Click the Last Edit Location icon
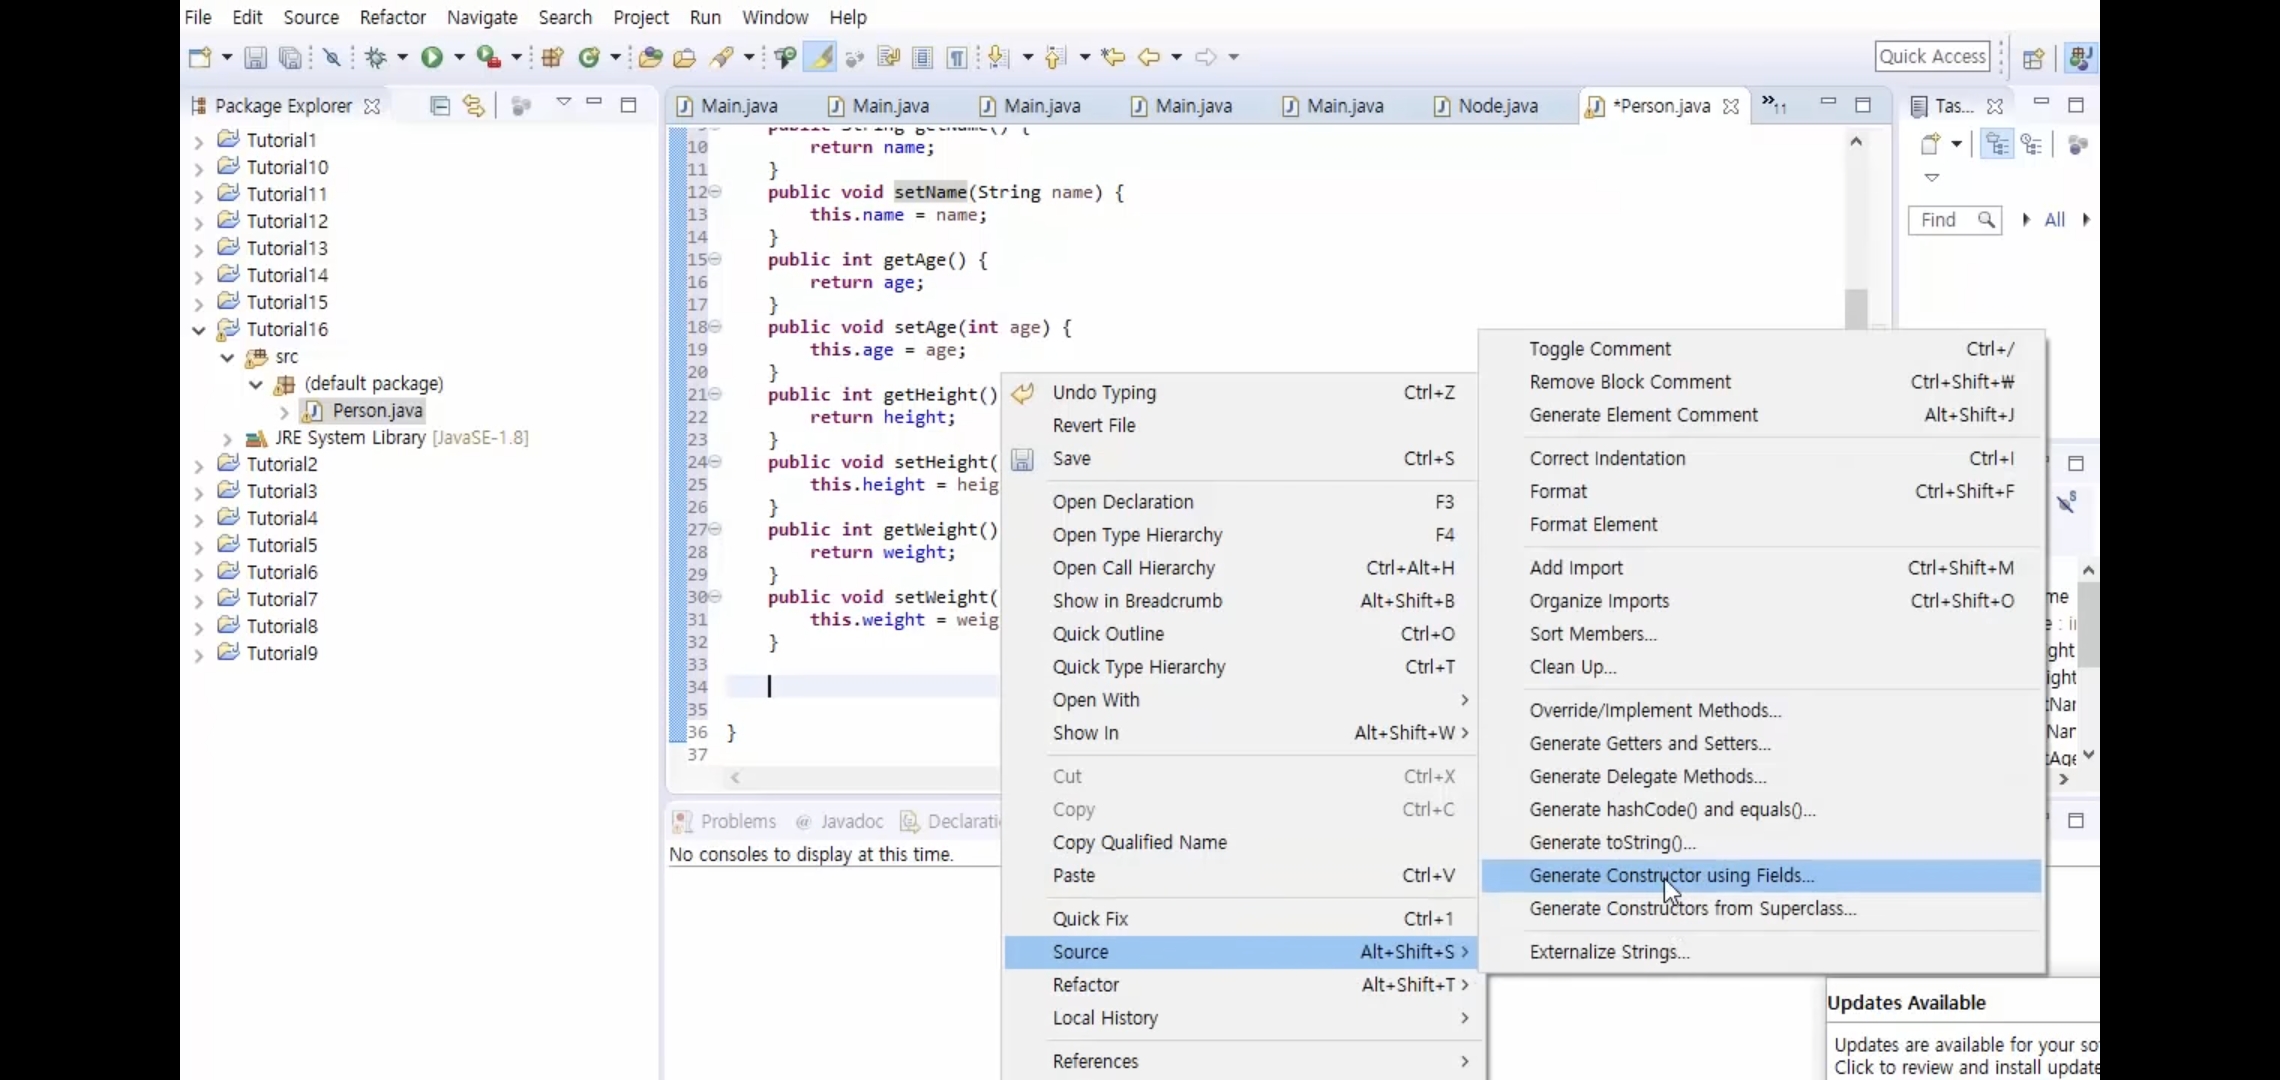Image resolution: width=2280 pixels, height=1080 pixels. [x=1113, y=57]
